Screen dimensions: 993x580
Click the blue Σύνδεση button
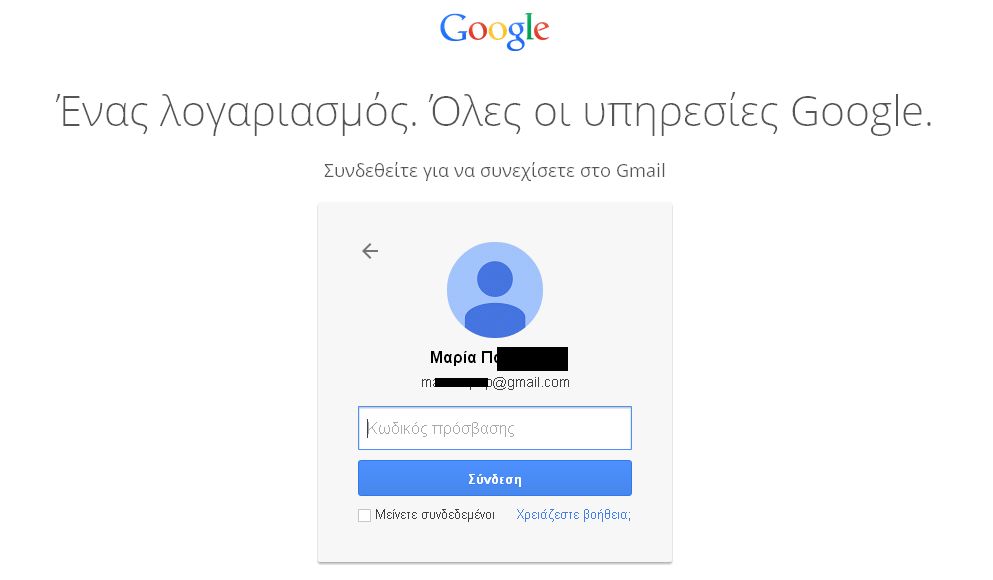(495, 478)
